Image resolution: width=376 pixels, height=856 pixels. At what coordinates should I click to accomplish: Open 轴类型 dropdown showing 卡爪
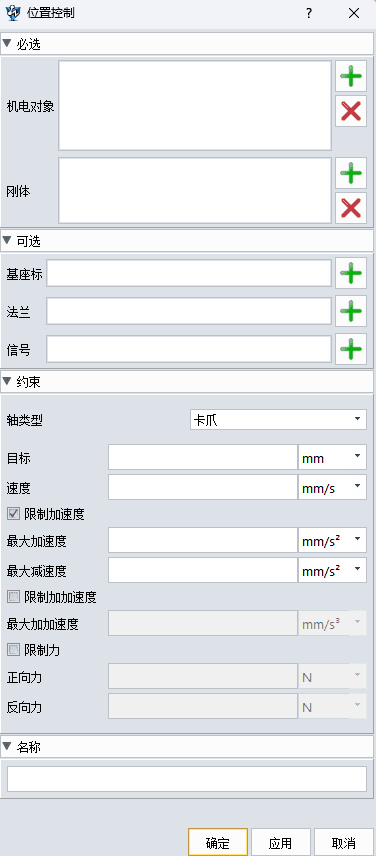pos(278,420)
